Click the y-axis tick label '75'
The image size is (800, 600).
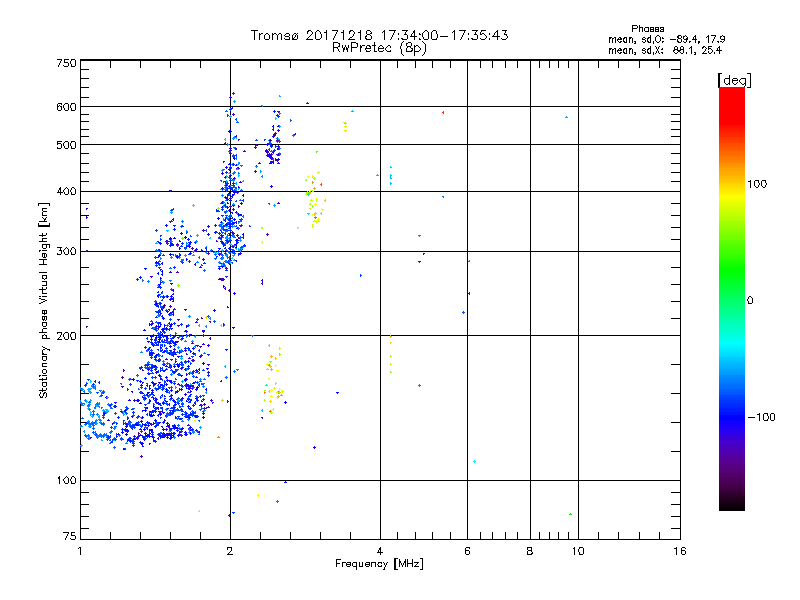(70, 536)
